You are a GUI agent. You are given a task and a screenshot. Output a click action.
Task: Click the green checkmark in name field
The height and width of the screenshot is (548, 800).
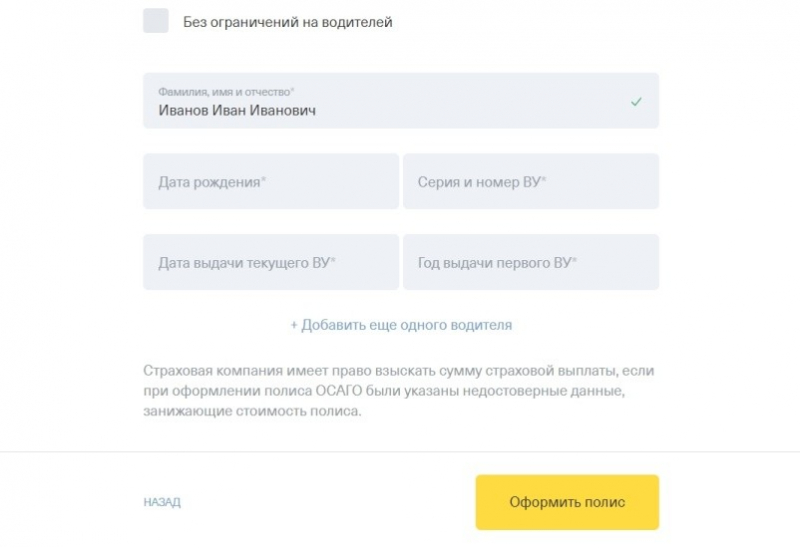coord(636,102)
